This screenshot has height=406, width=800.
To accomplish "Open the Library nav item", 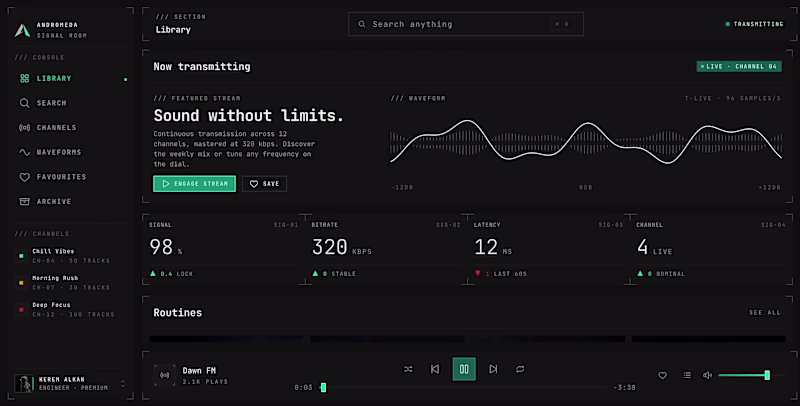I will (x=71, y=79).
